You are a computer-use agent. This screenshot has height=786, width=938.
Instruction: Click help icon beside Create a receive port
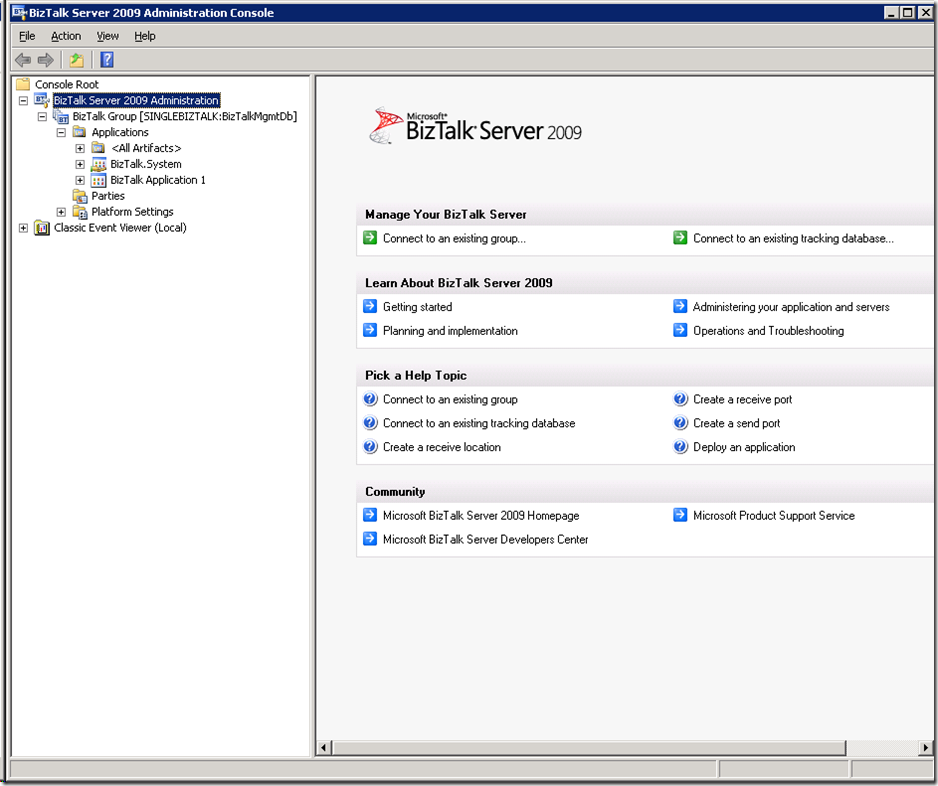(680, 398)
